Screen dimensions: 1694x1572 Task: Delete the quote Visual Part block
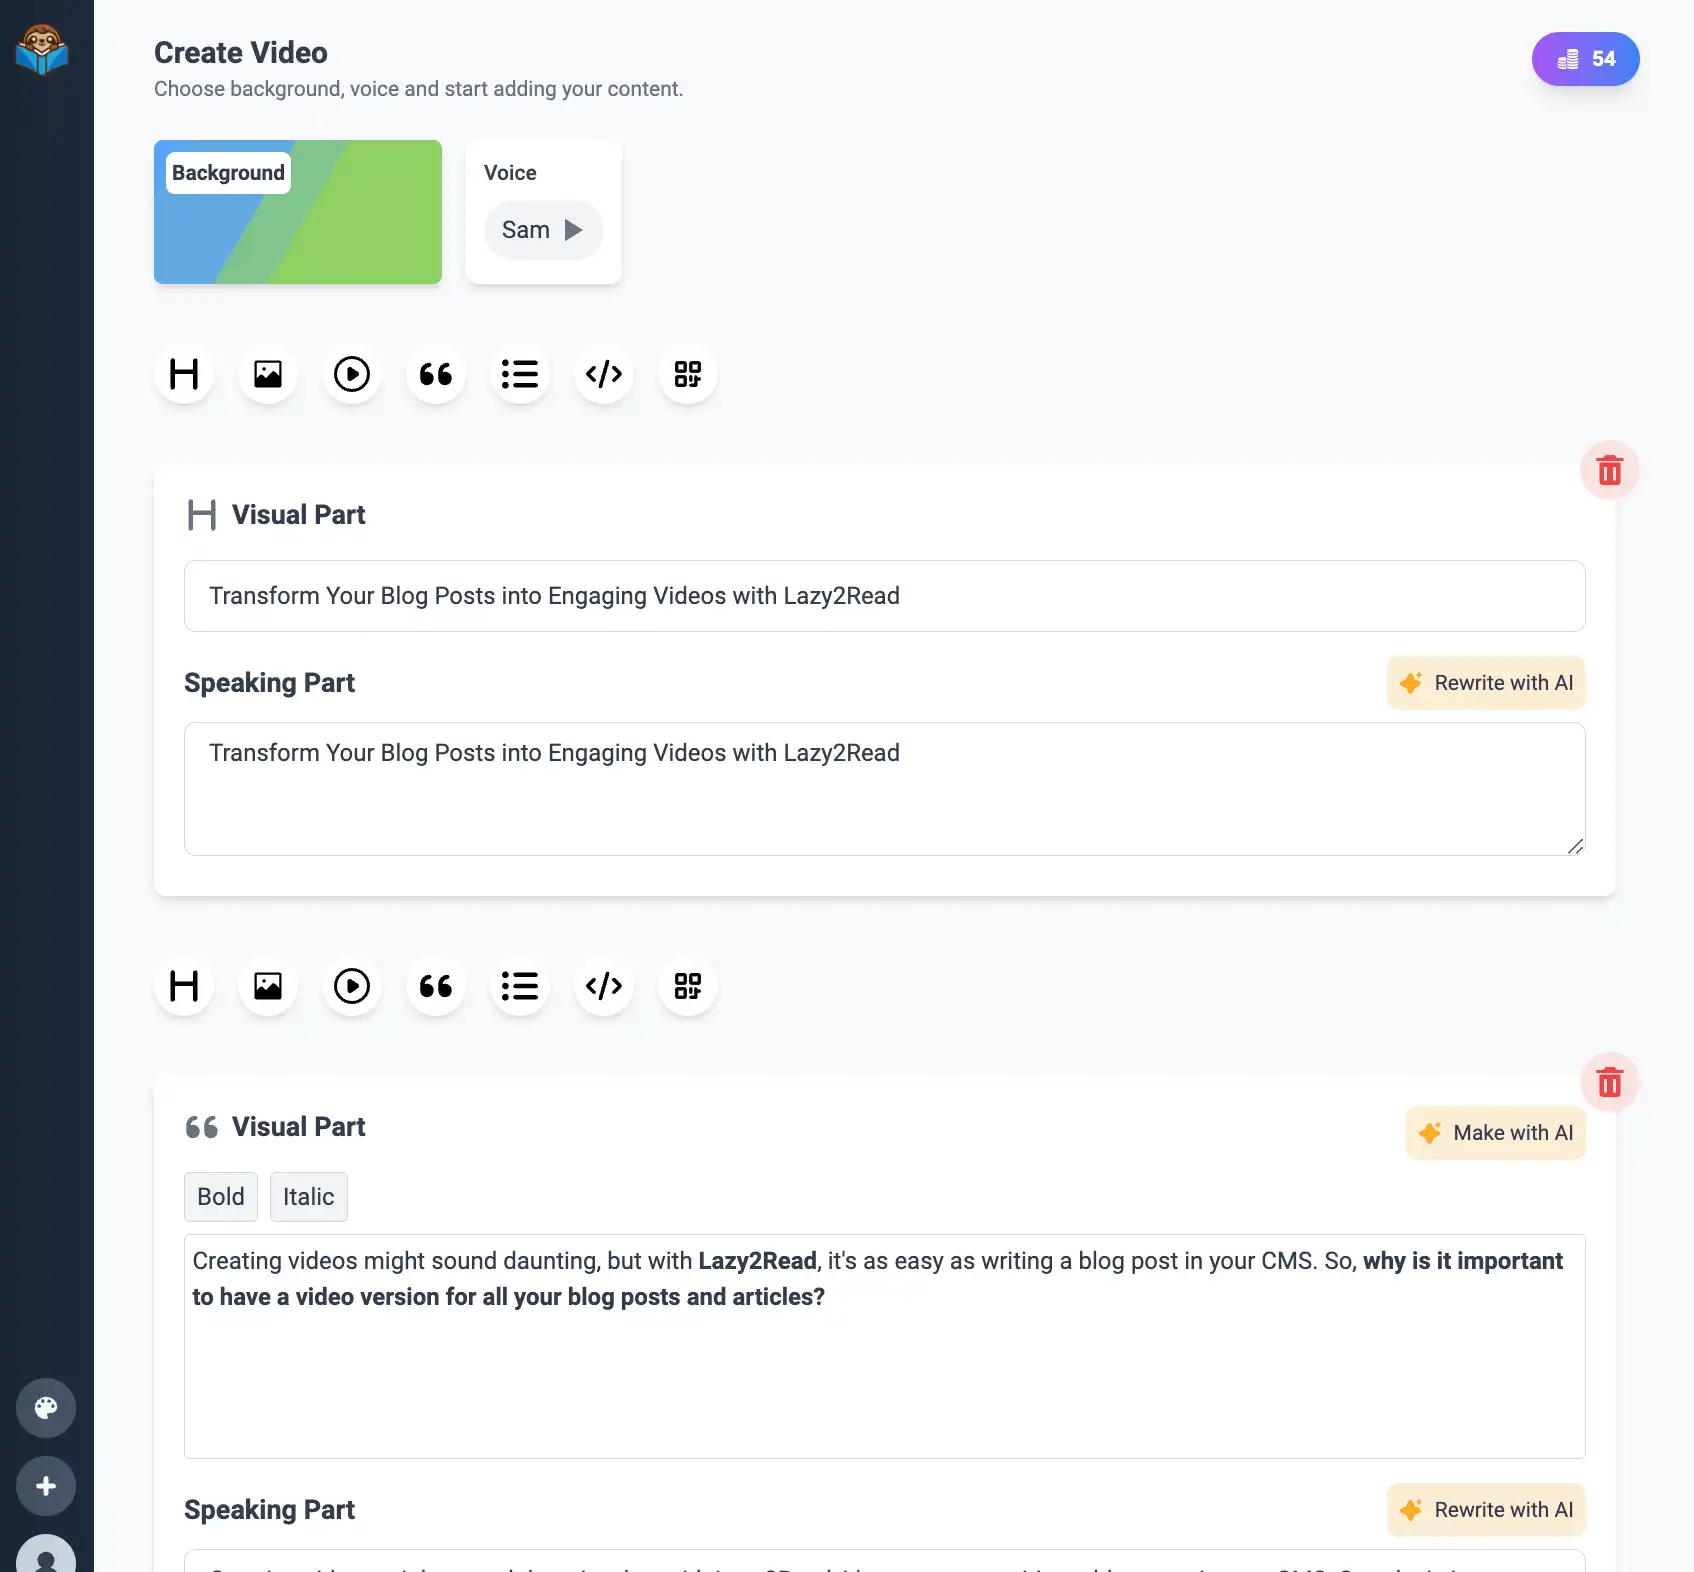click(1610, 1082)
